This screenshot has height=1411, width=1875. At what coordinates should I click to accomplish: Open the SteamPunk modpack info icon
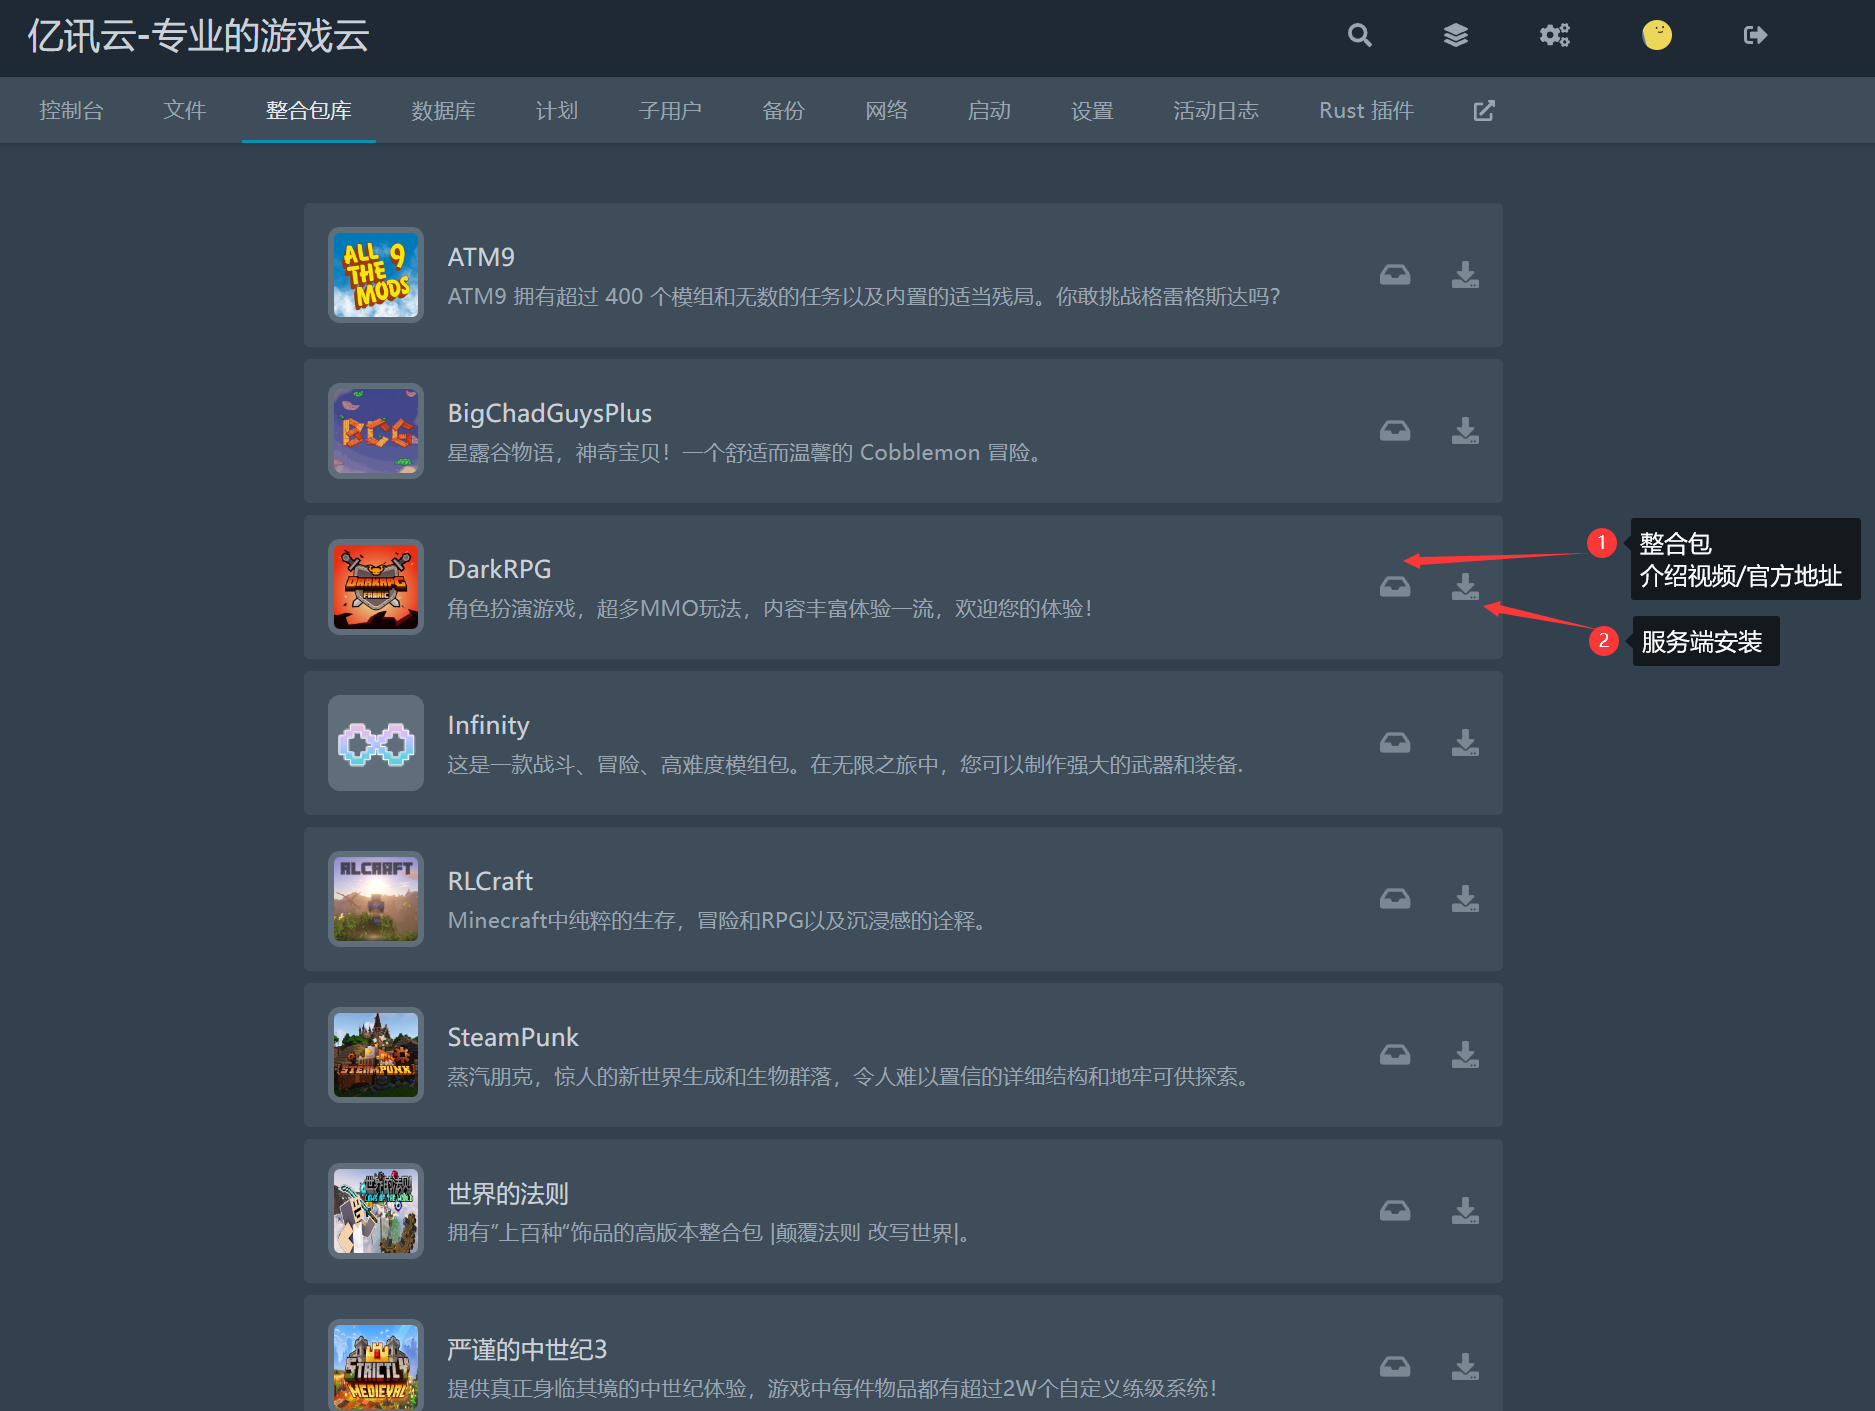click(1395, 1055)
